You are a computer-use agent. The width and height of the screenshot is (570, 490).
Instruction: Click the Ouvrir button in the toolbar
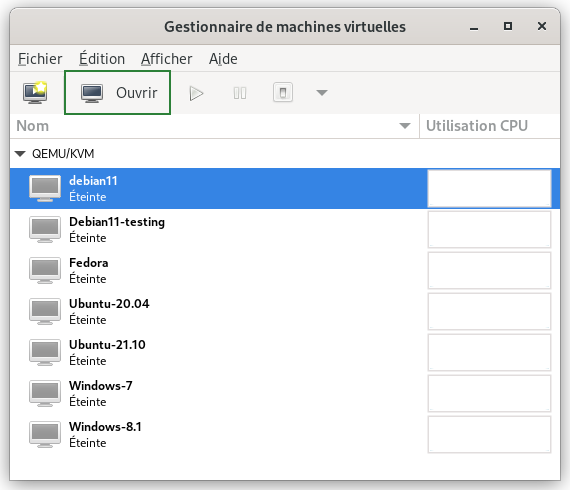(x=117, y=93)
